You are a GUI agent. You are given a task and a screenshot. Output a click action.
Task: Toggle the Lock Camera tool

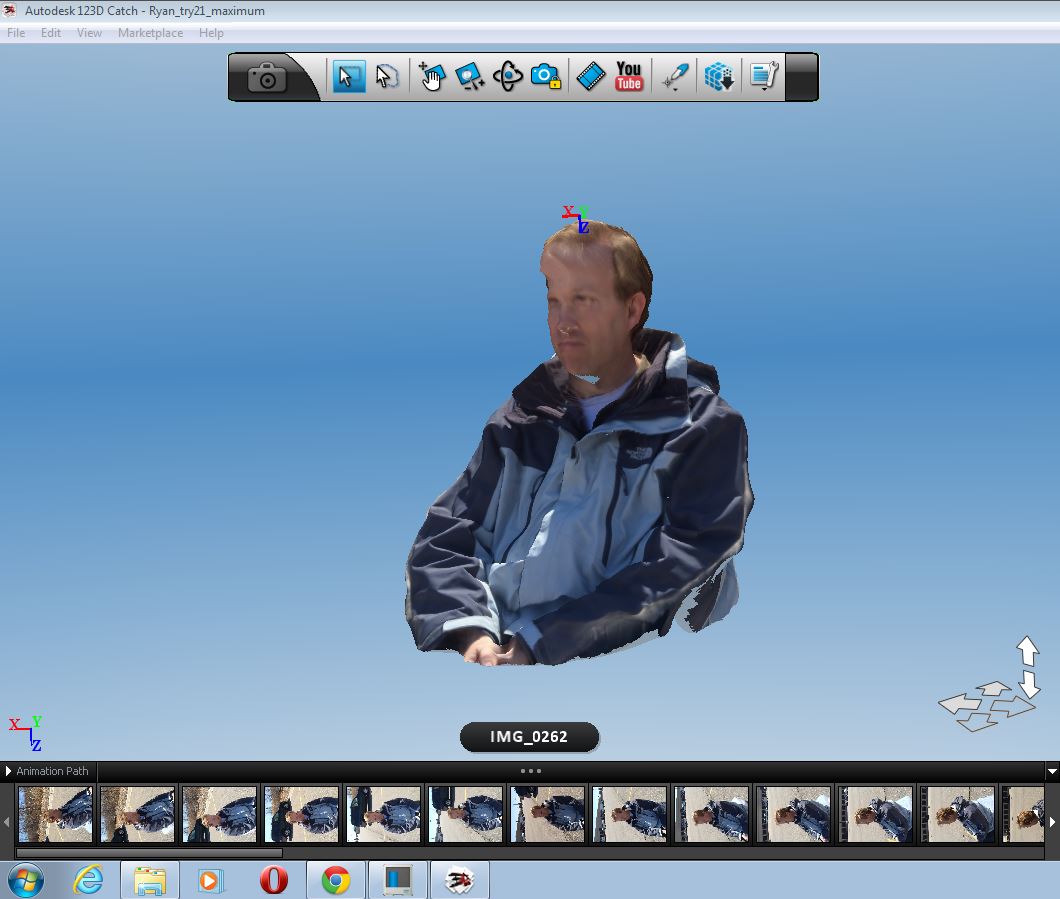(x=546, y=76)
